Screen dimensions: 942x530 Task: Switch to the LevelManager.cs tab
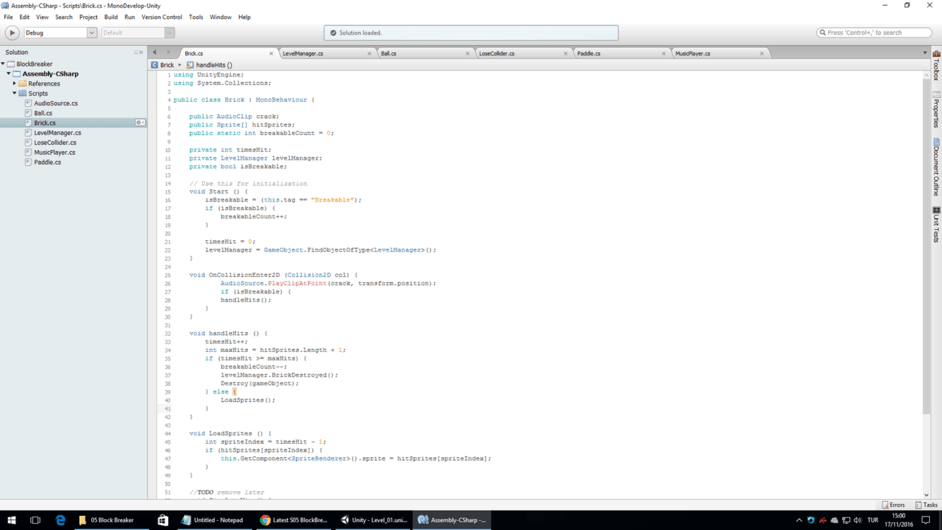tap(303, 54)
